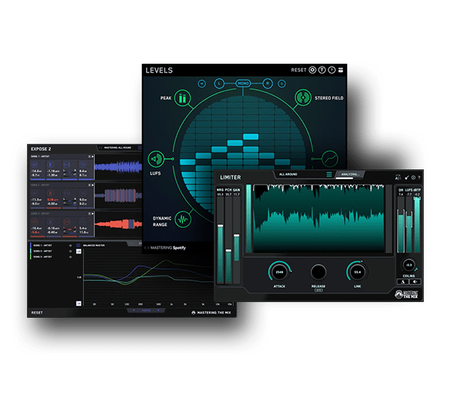Expand the MASTERING ALL ROUND preset in EXPOSE 2
The height and width of the screenshot is (407, 450).
coord(118,148)
